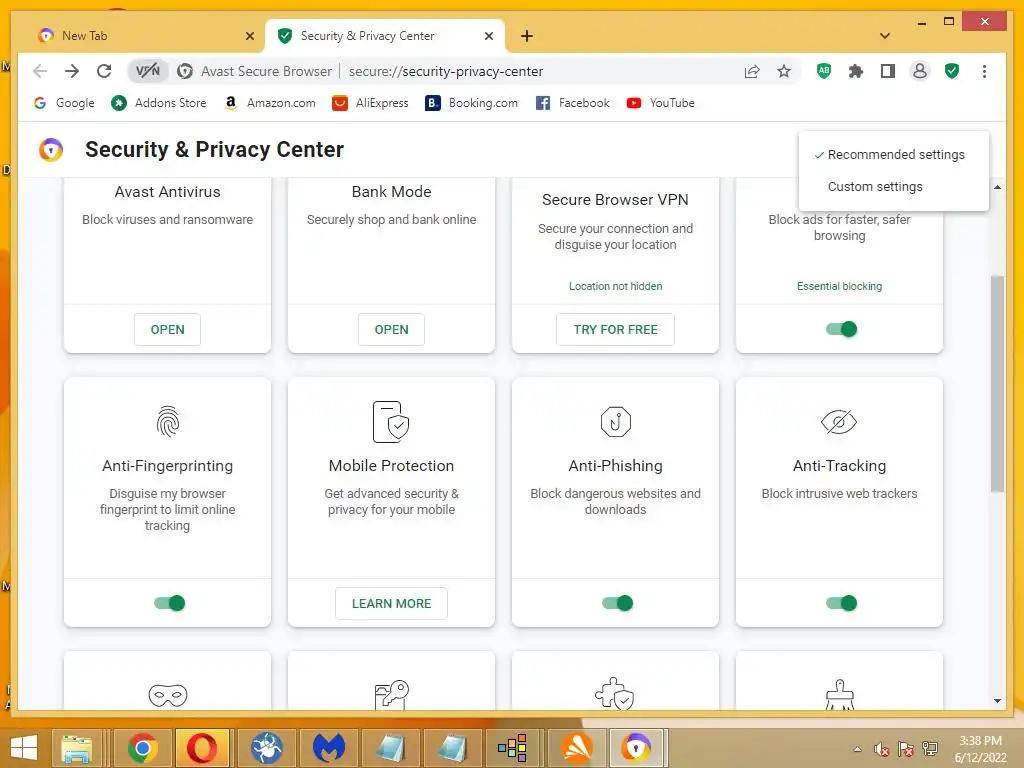Toggle Anti-Phishing switch
The height and width of the screenshot is (768, 1024).
(617, 603)
